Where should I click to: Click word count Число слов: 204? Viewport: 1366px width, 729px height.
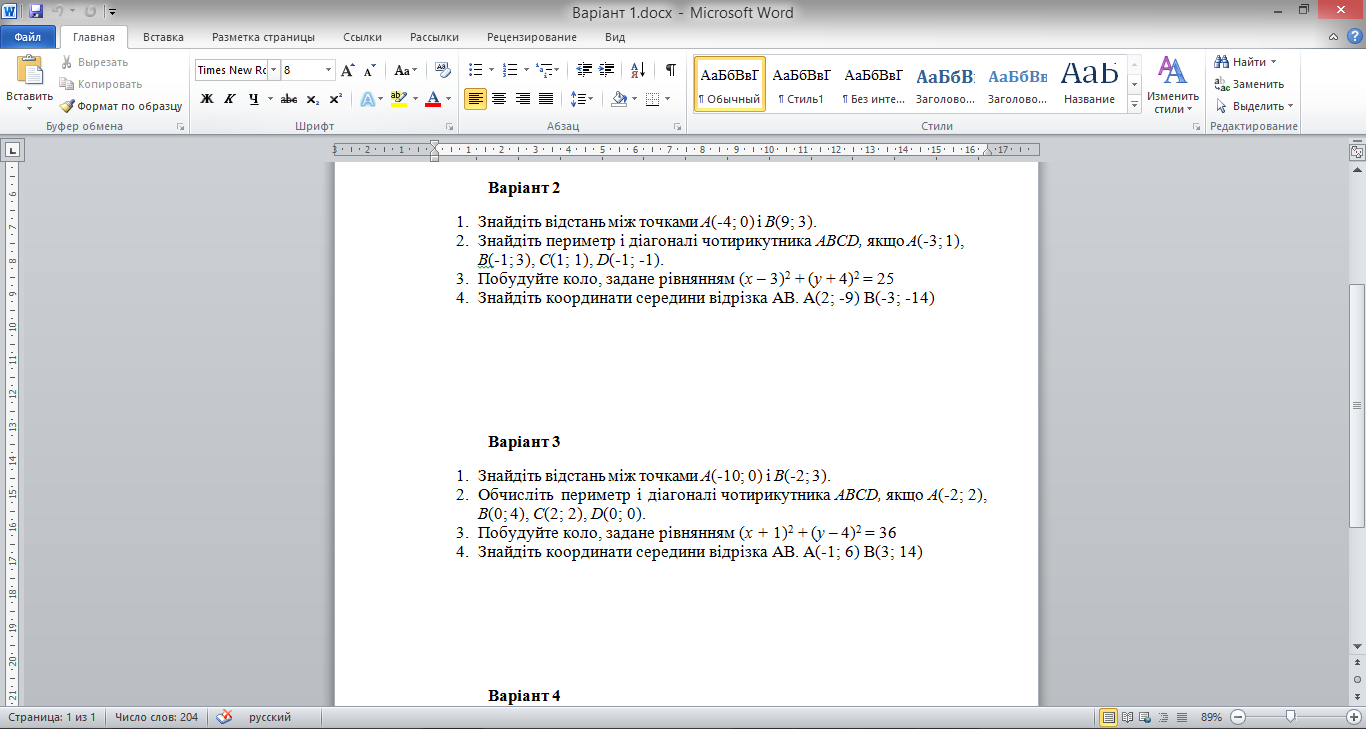pyautogui.click(x=156, y=717)
